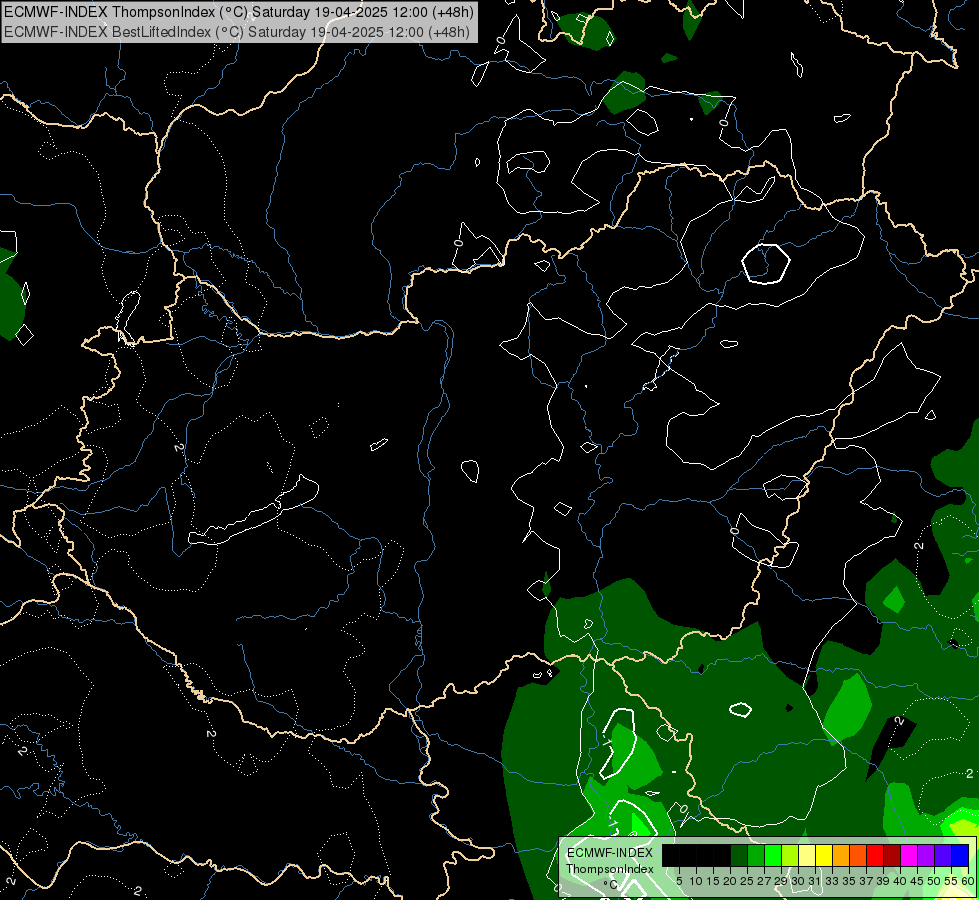Click the legend's °C unit label
Image resolution: width=979 pixels, height=900 pixels.
[x=611, y=884]
